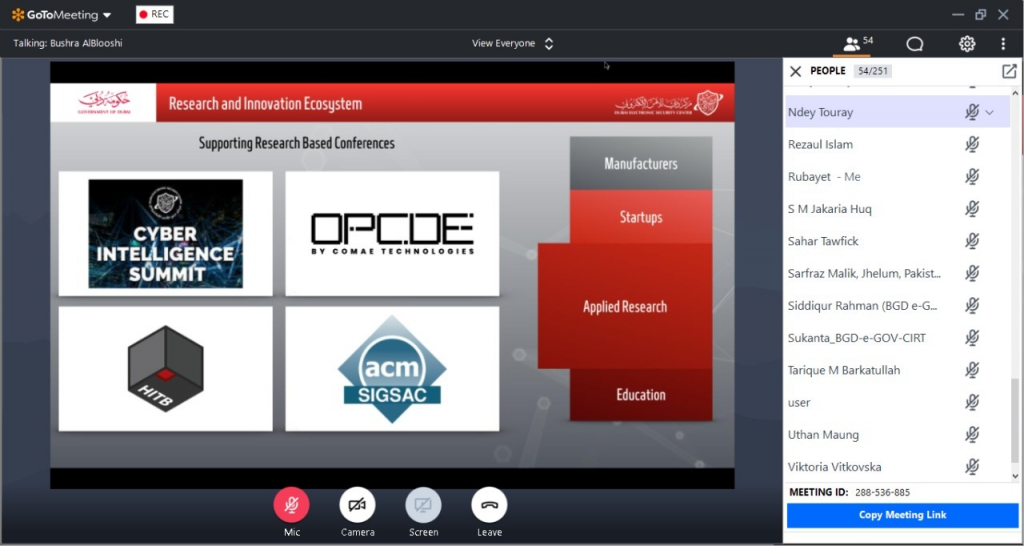Click the scrollbar up arrow in People panel
The width and height of the screenshot is (1024, 546).
(1015, 93)
